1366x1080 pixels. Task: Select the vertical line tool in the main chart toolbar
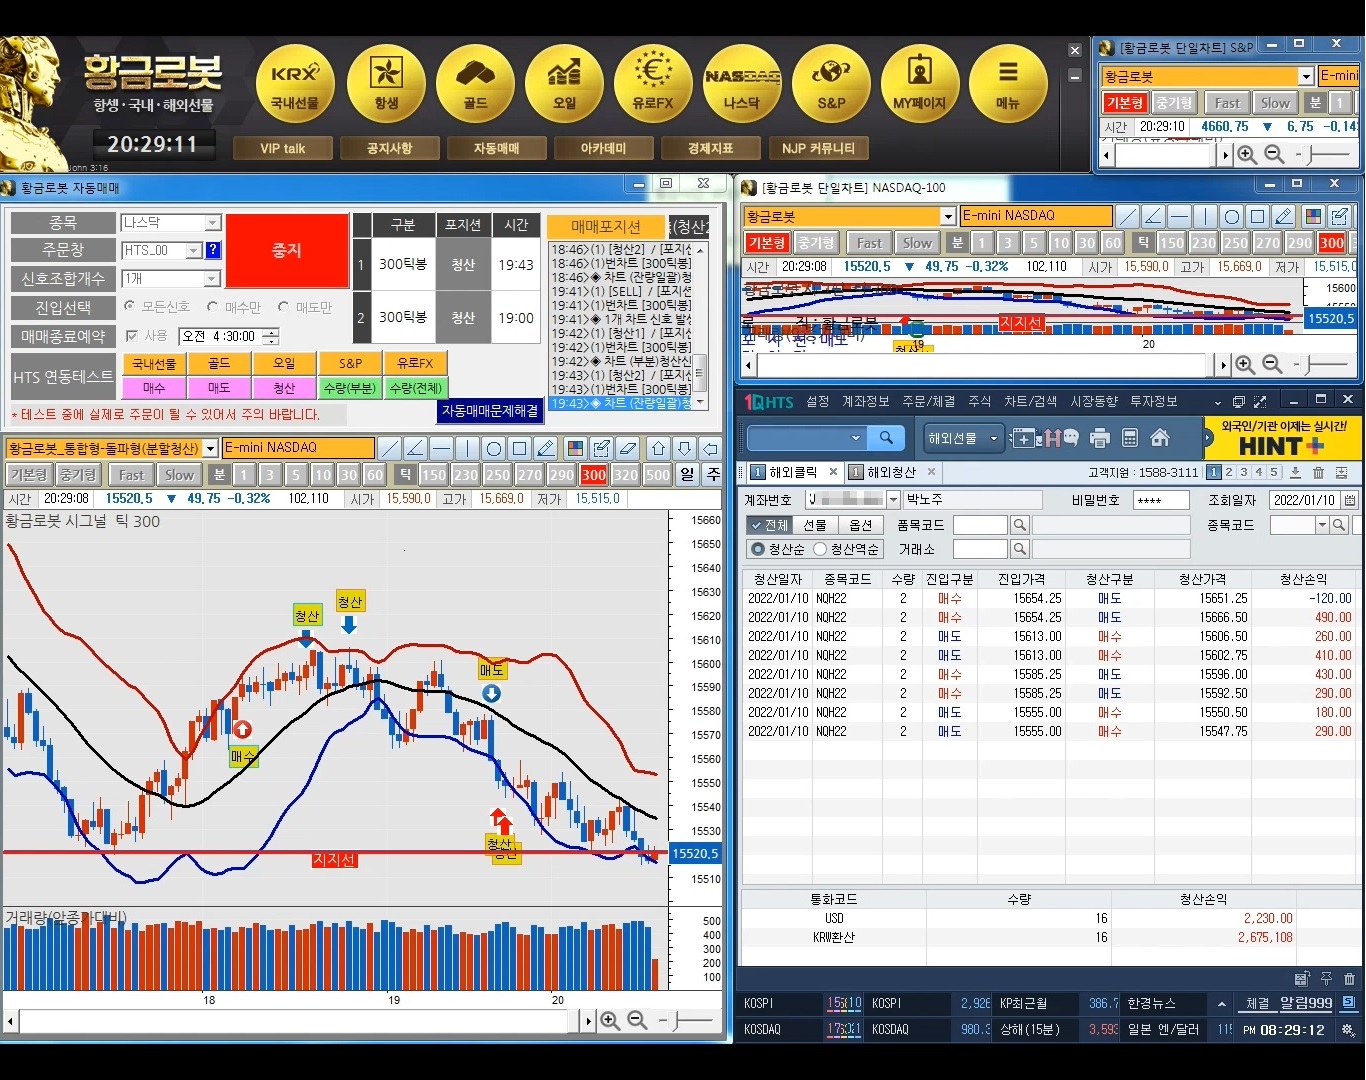(x=467, y=448)
